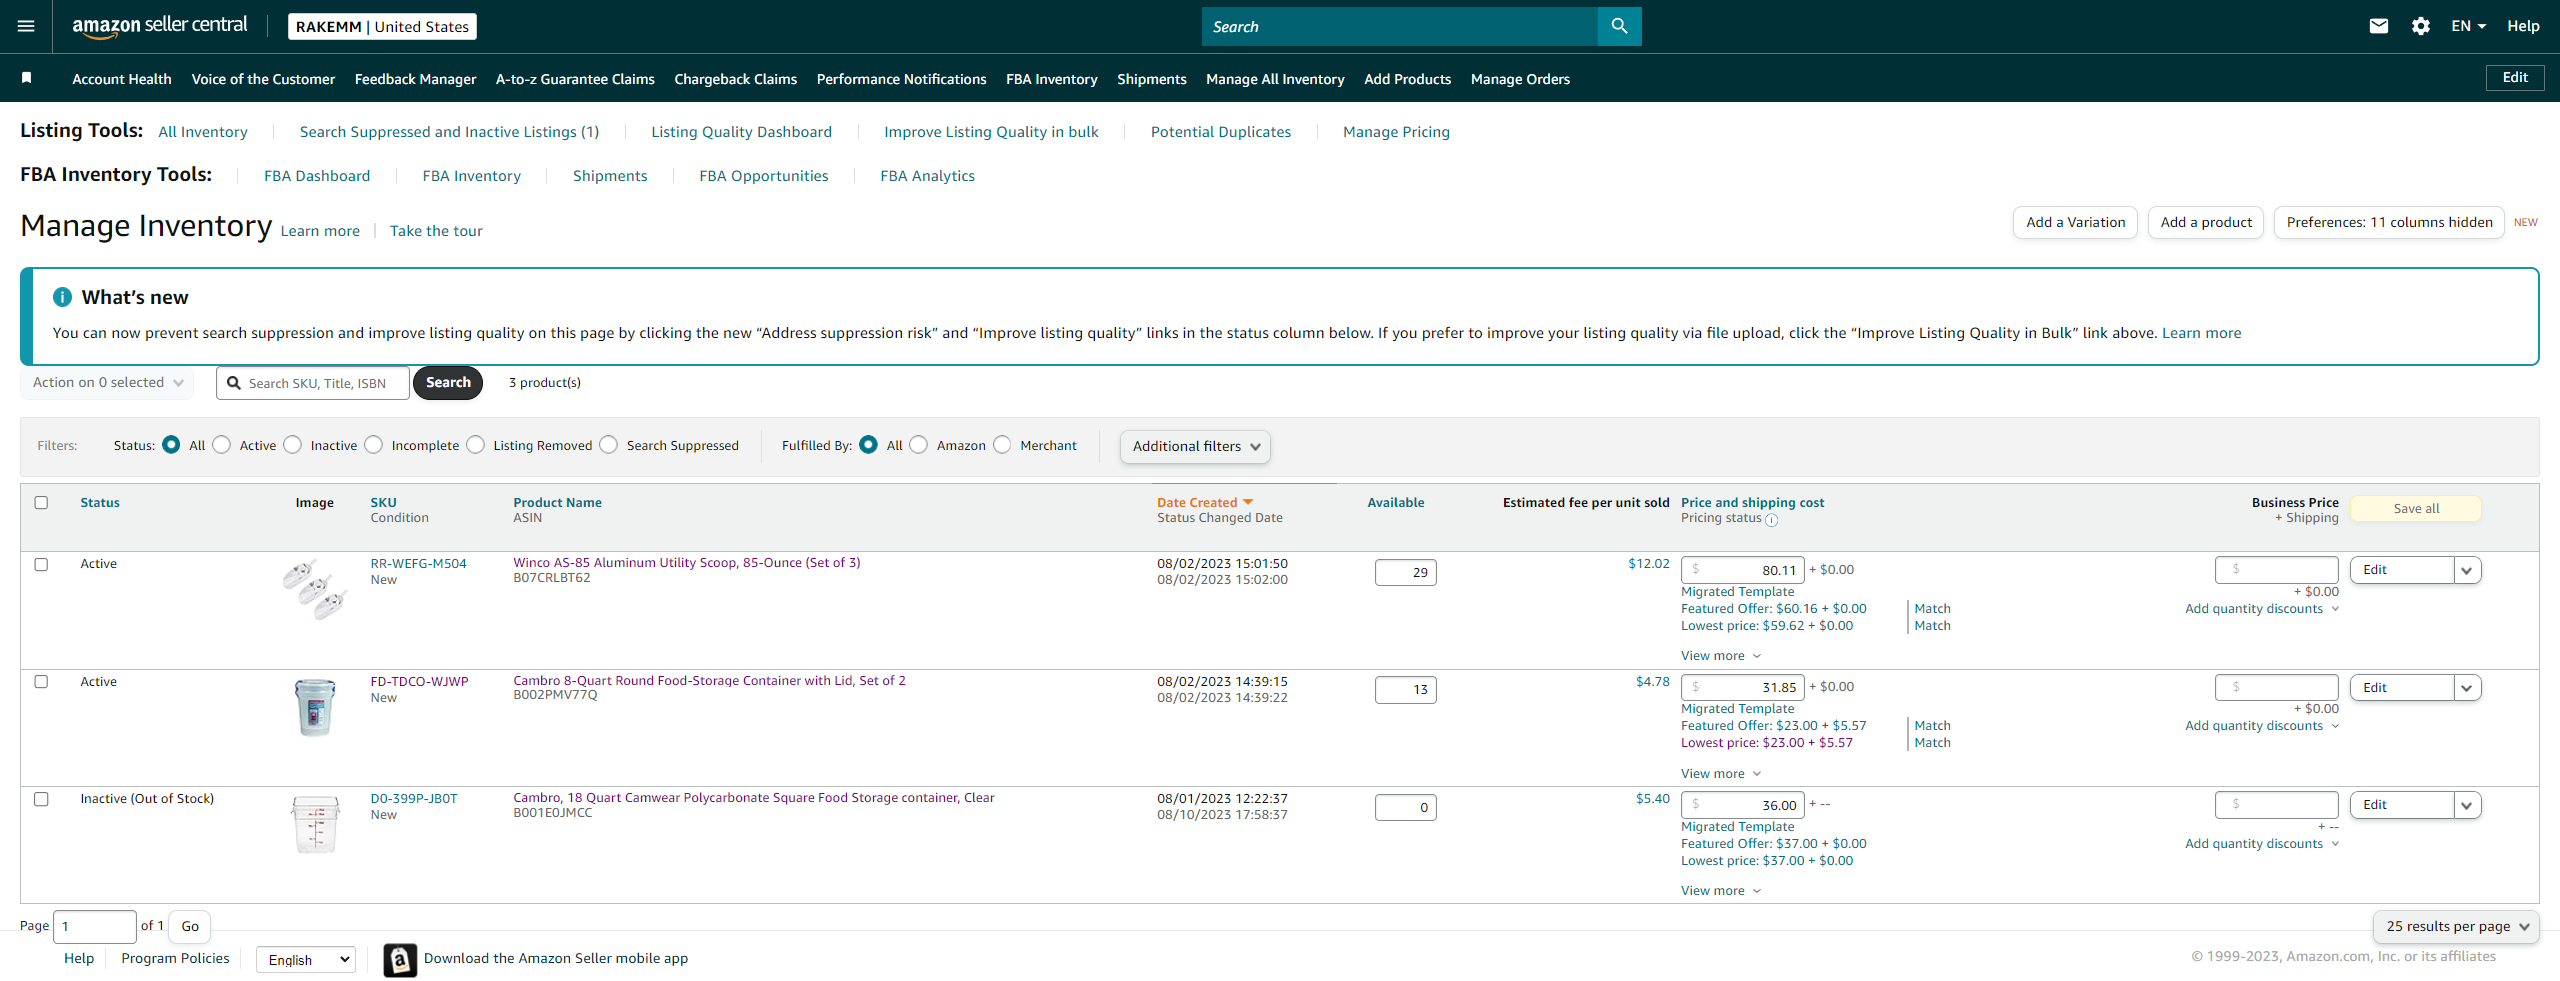This screenshot has width=2560, height=981.
Task: Select the Listing Removed status filter
Action: (475, 445)
